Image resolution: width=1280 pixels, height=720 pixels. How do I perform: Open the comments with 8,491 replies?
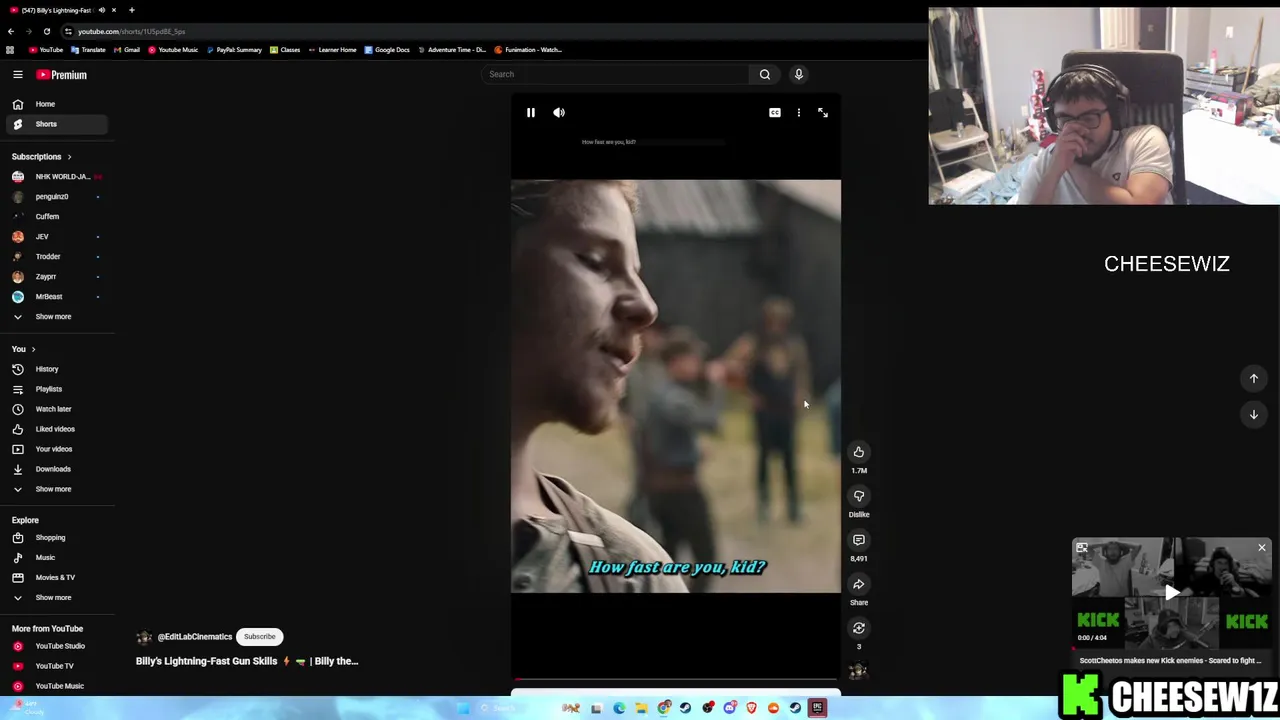click(859, 540)
